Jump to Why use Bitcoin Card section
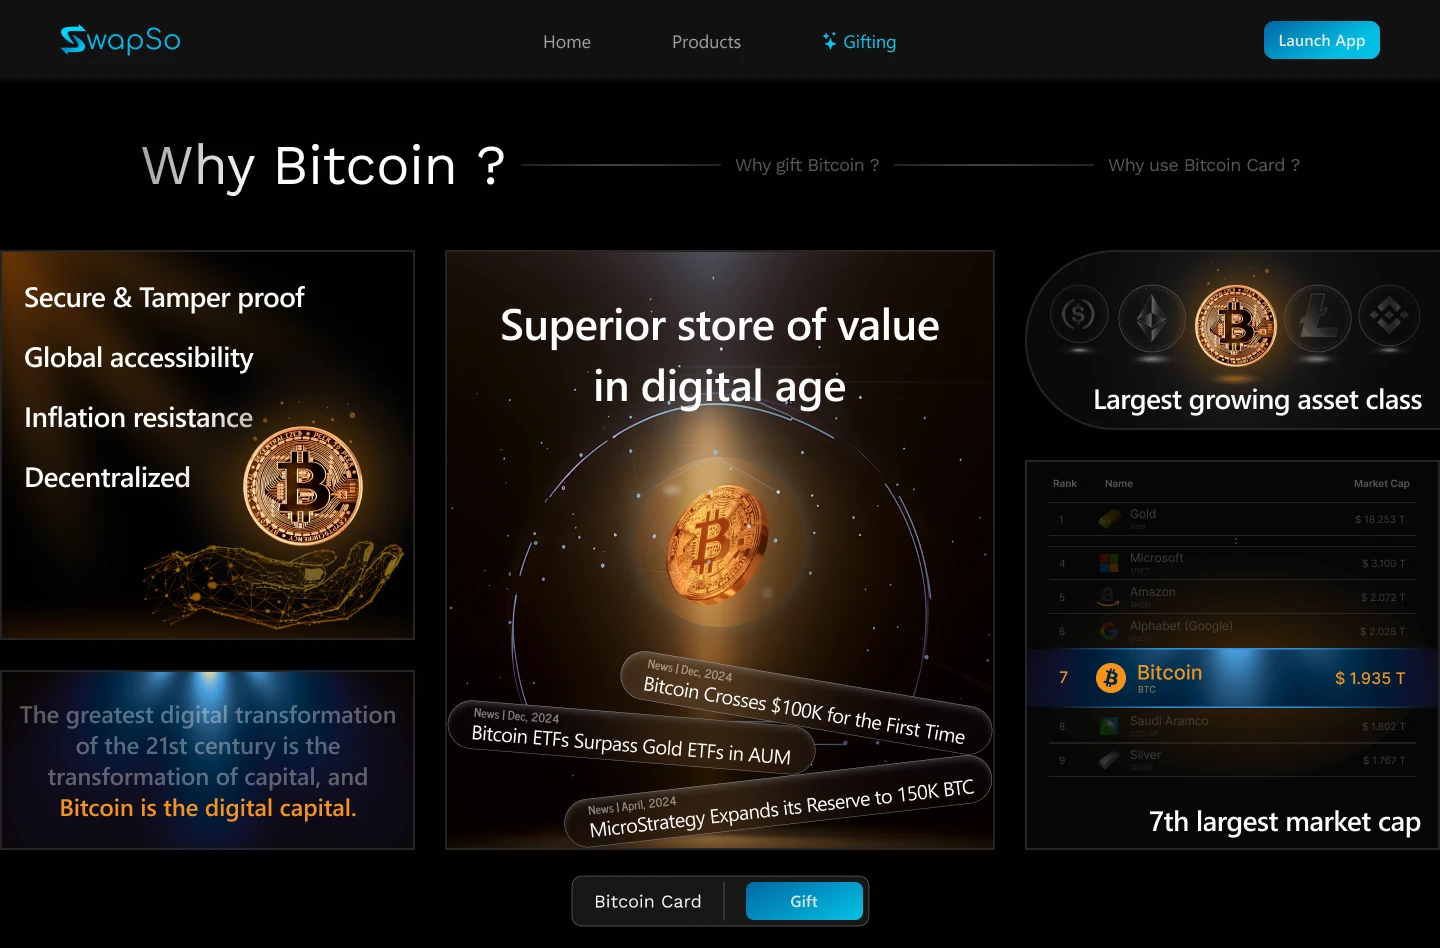This screenshot has width=1440, height=948. coord(1204,165)
